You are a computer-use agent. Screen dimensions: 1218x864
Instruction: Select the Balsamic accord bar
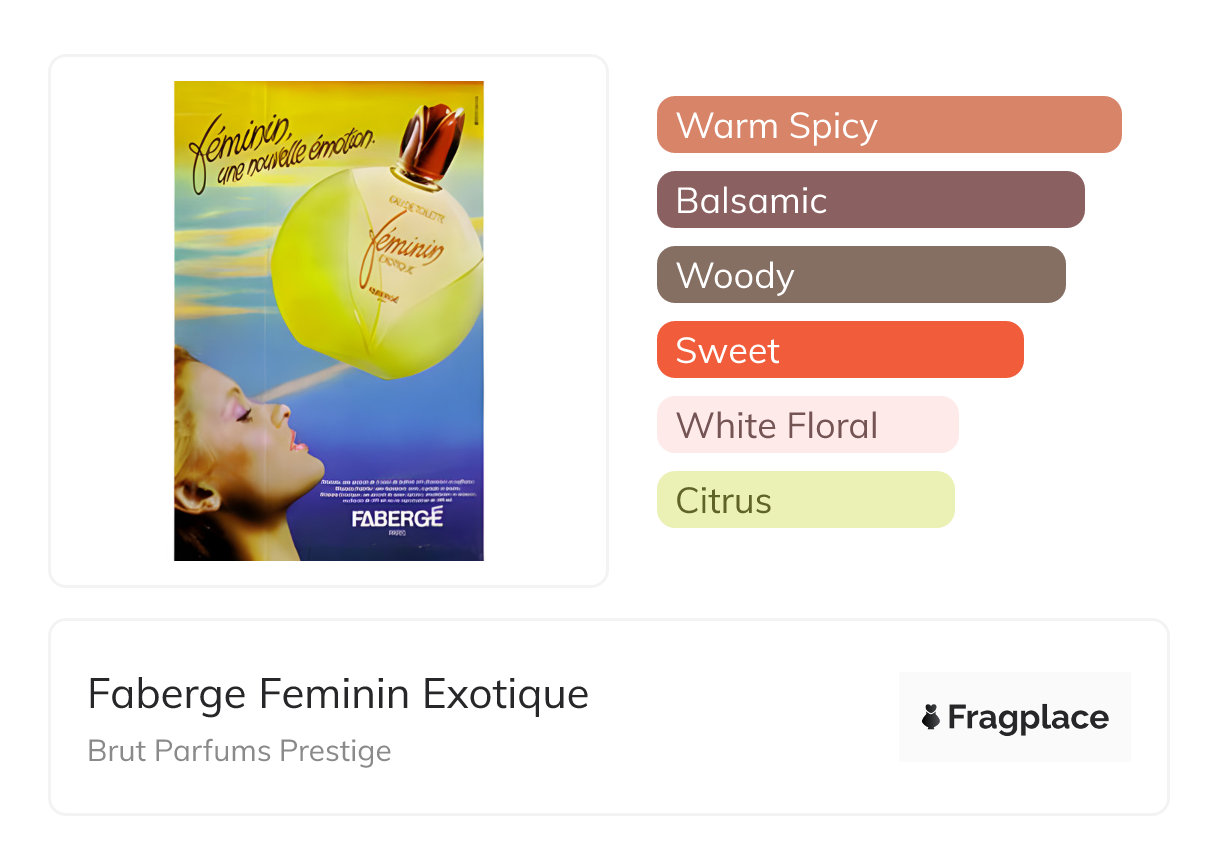[x=870, y=200]
